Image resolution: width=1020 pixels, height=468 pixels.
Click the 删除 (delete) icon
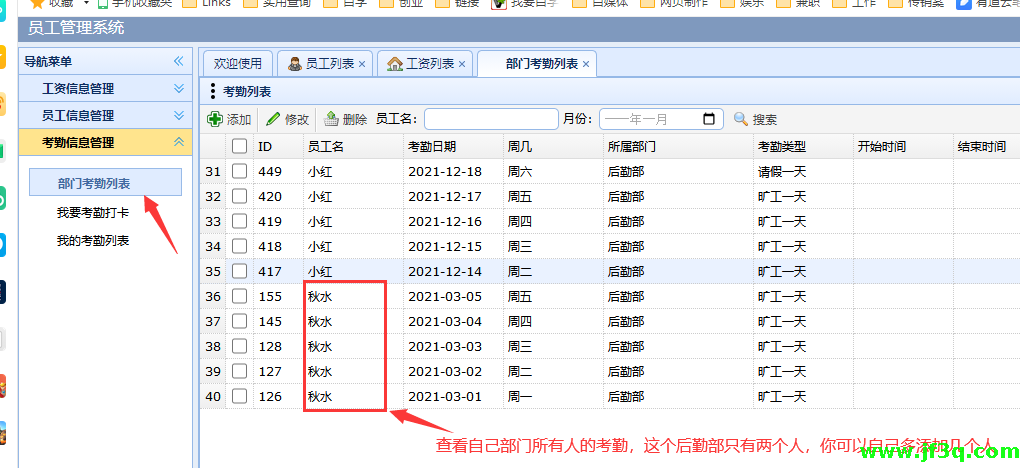pos(332,119)
